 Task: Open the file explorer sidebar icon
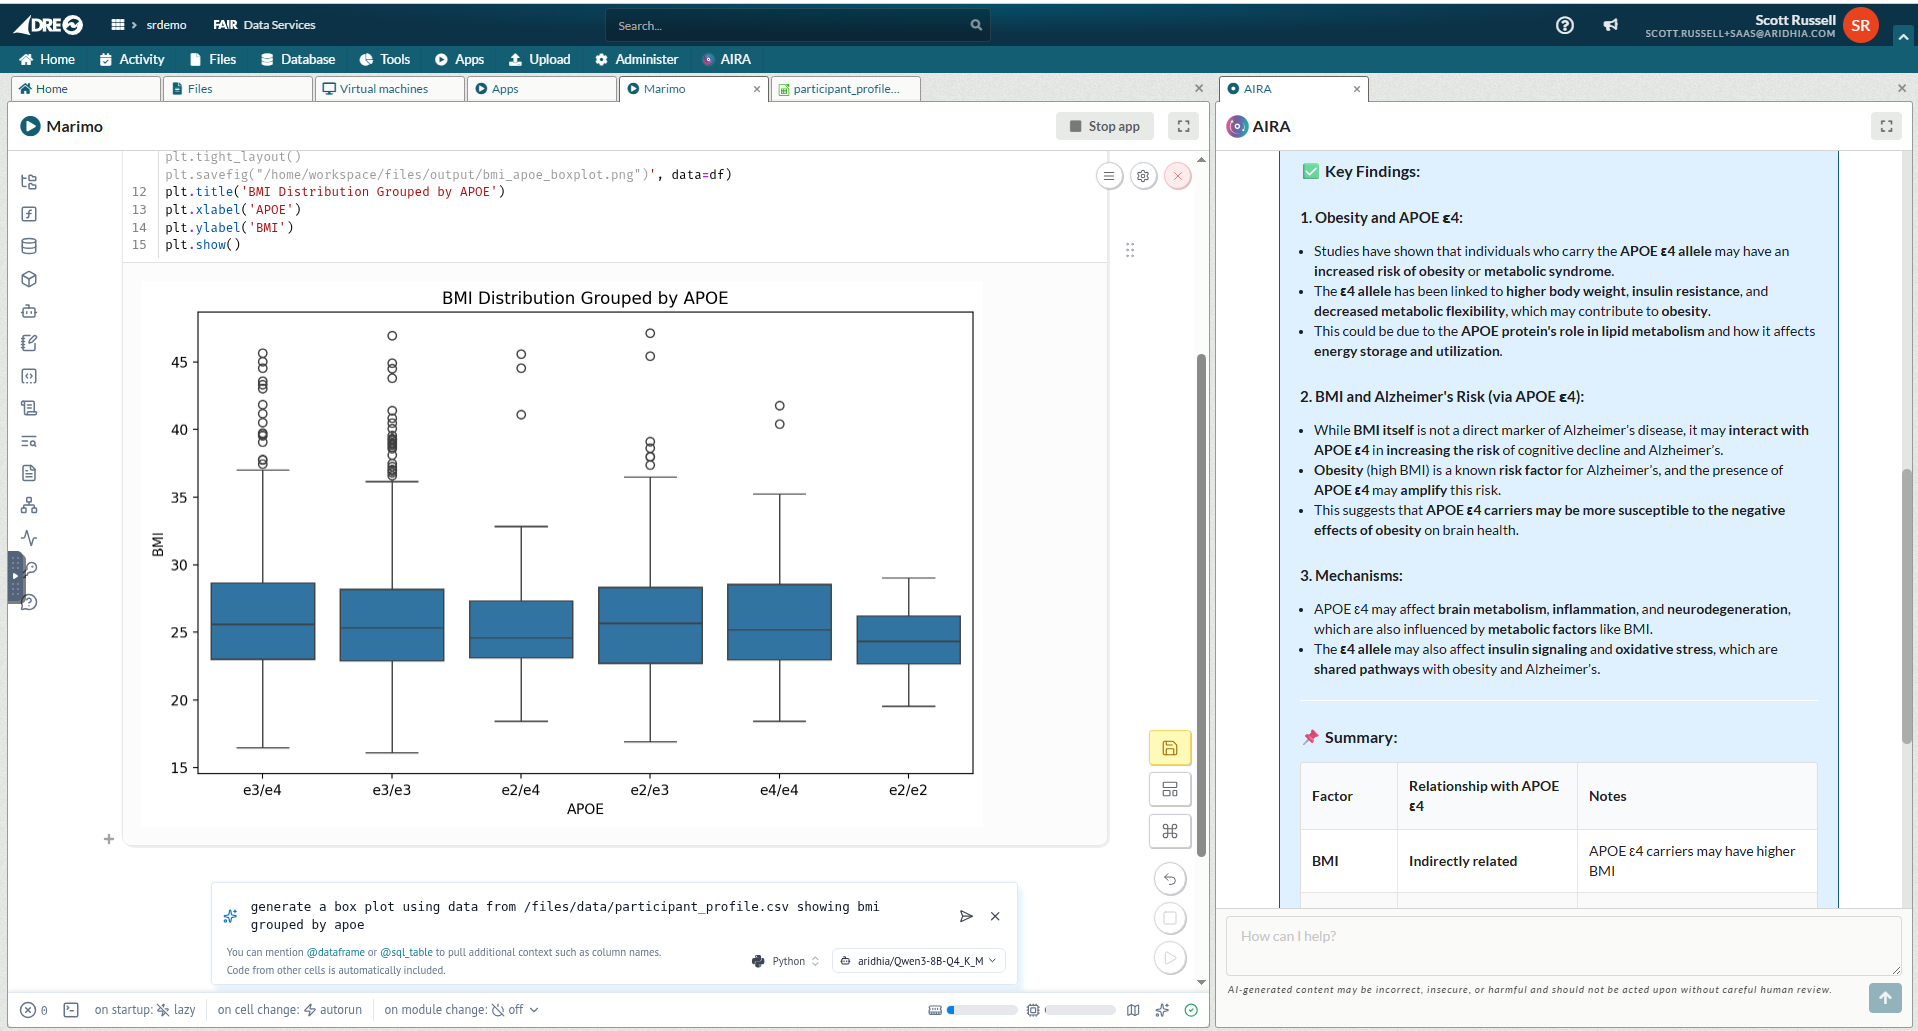(29, 182)
